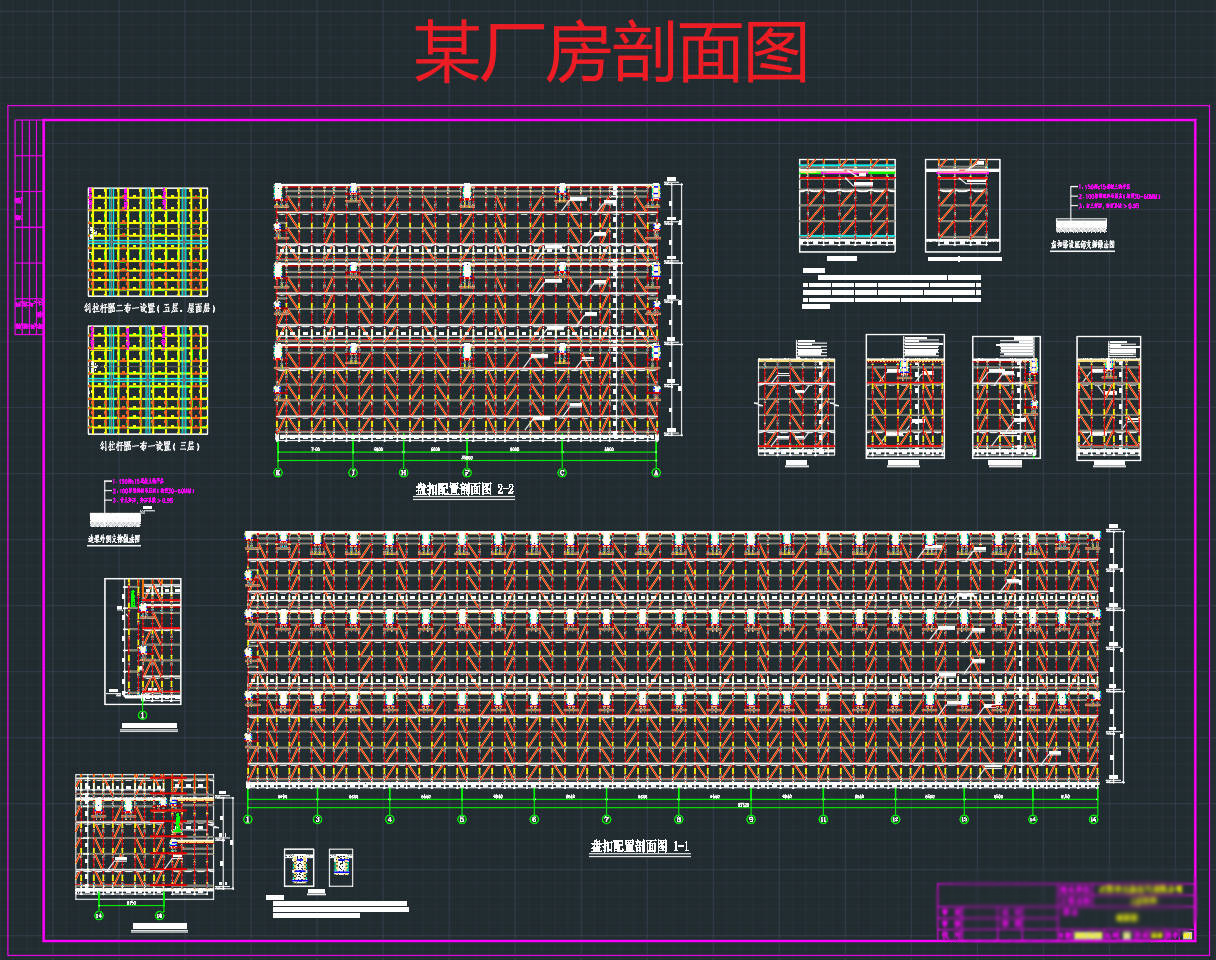Click axis bubble 6 under section 1-1
1216x960 pixels.
pos(534,819)
